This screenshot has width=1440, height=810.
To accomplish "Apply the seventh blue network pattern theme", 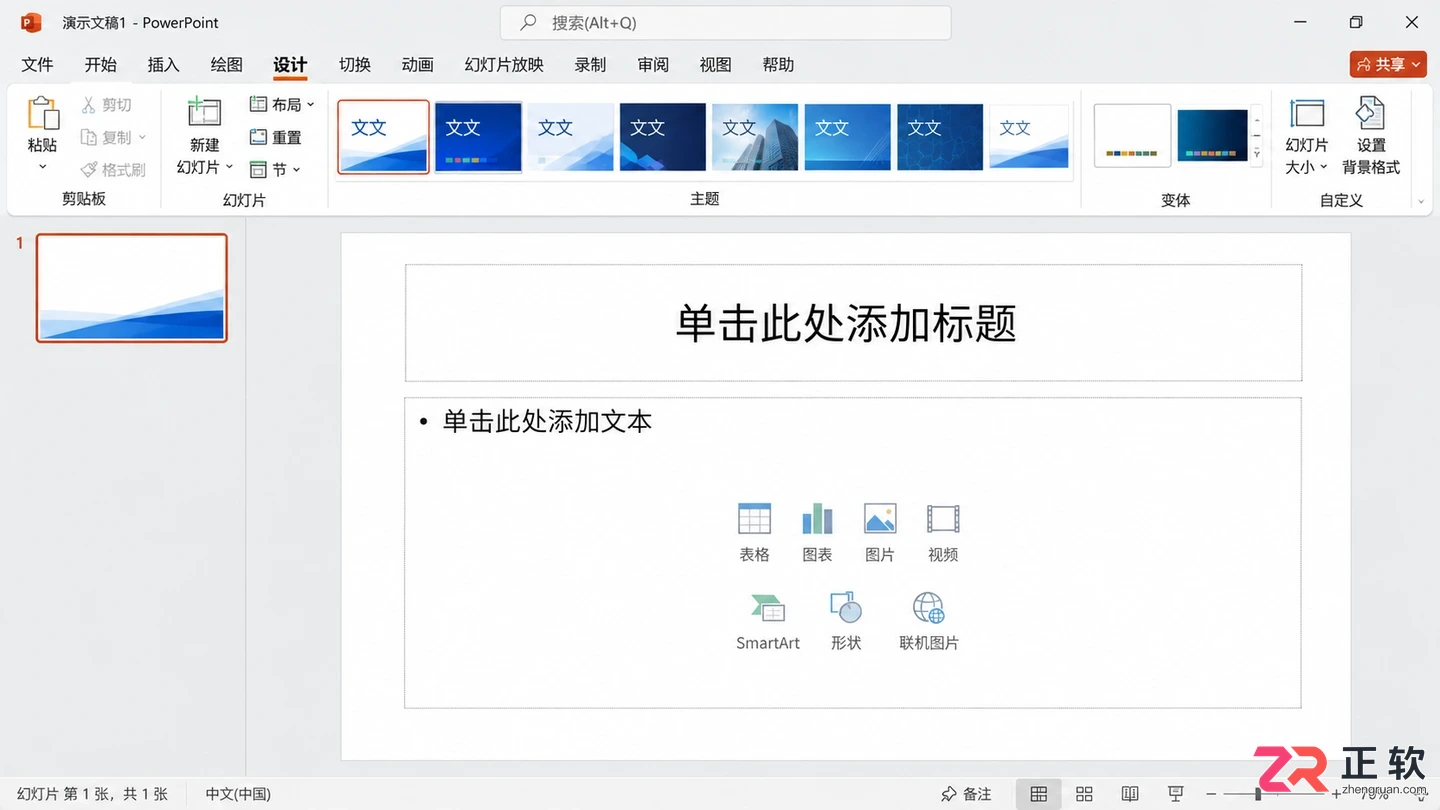I will tap(940, 137).
